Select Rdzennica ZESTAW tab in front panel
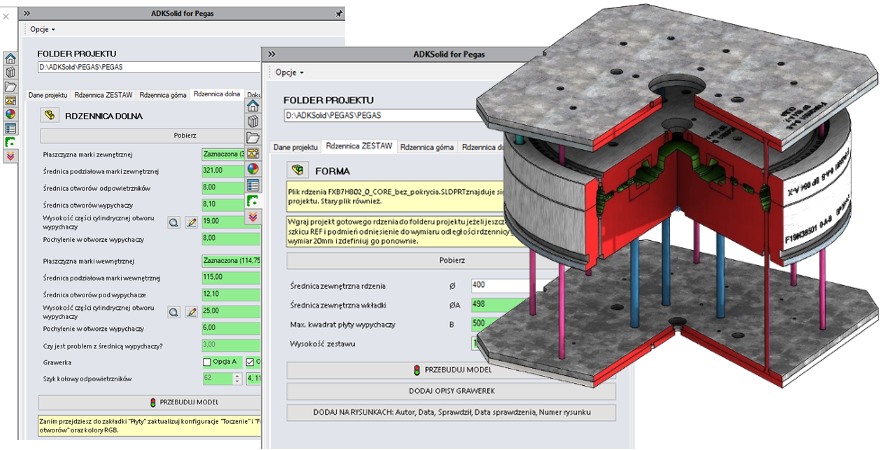Image resolution: width=890 pixels, height=450 pixels. [359, 146]
